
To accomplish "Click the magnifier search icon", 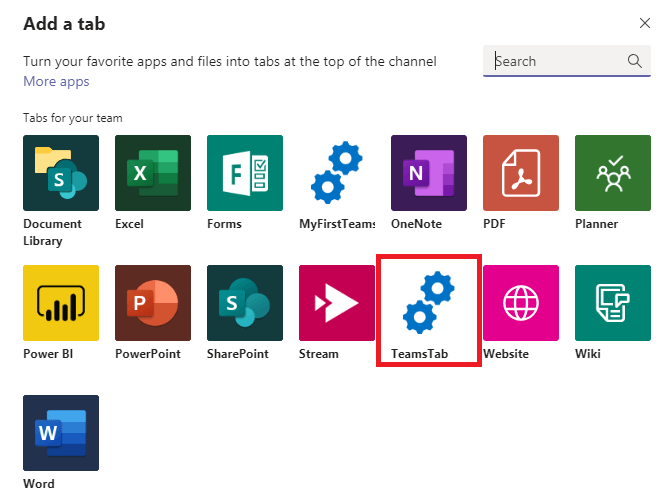I will pyautogui.click(x=634, y=61).
